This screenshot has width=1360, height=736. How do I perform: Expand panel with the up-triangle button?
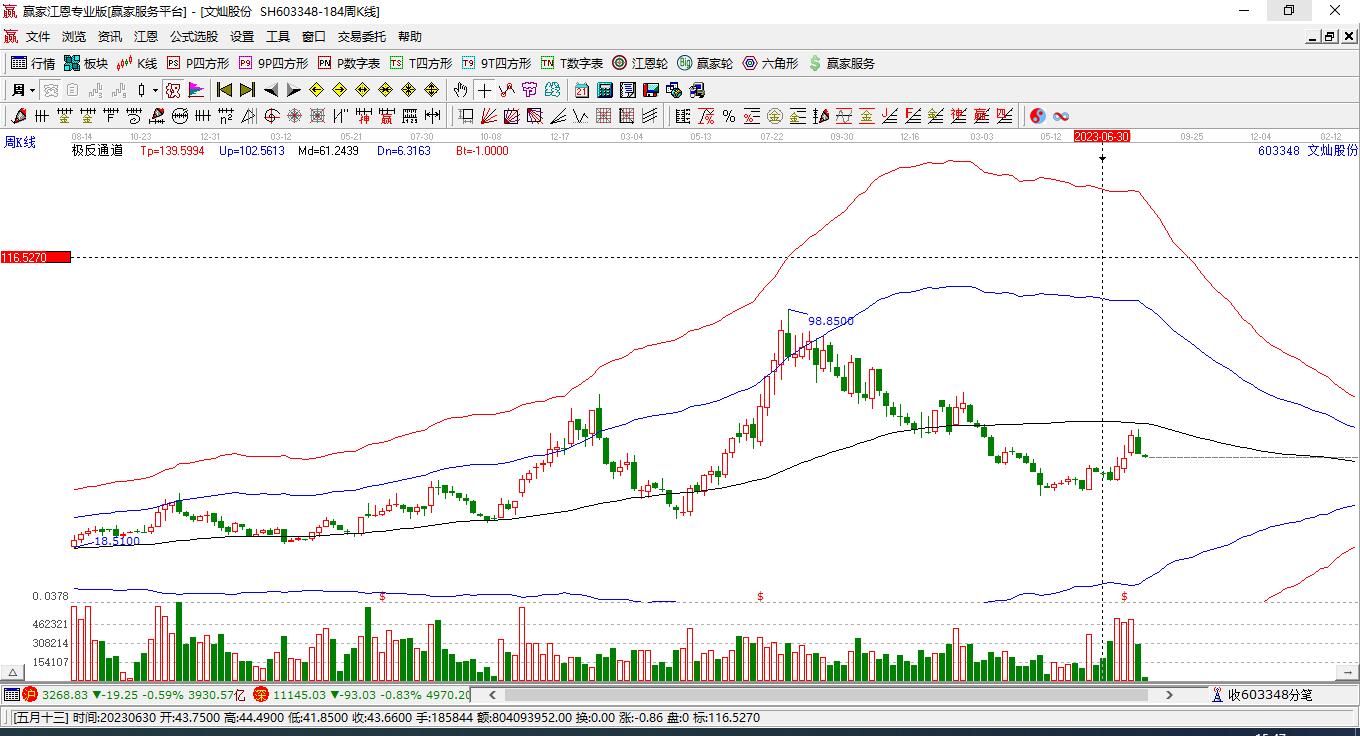coord(14,672)
